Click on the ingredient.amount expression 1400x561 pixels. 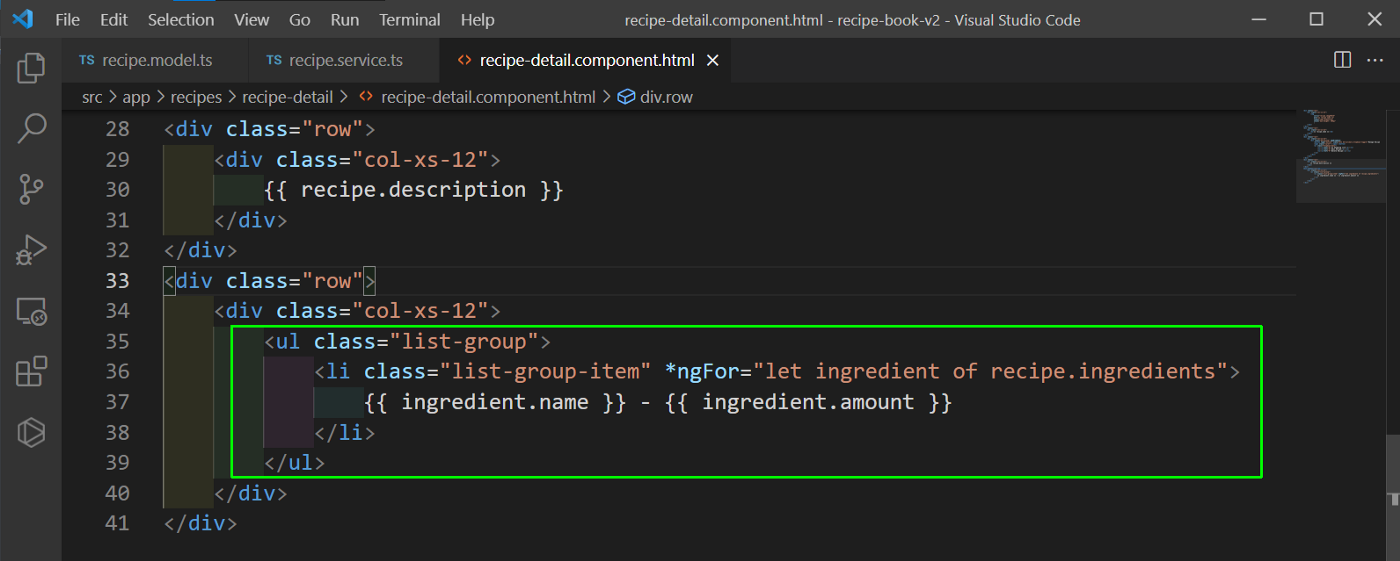coord(808,403)
